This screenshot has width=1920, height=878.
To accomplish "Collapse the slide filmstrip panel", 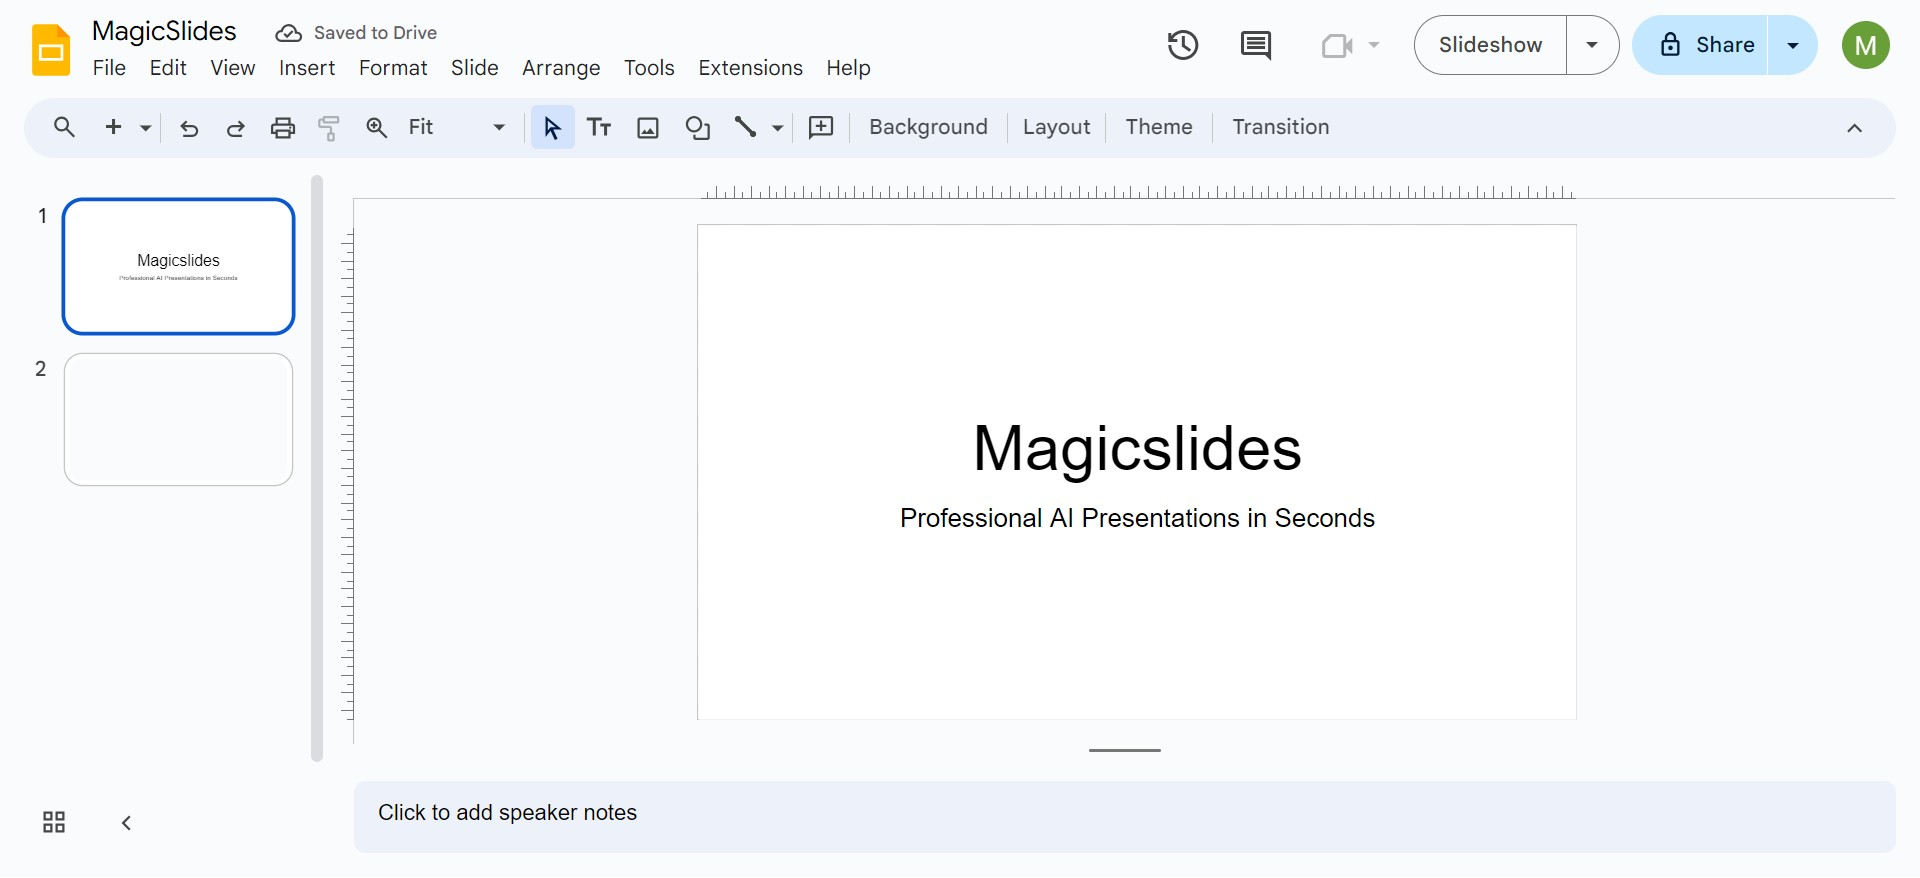I will [126, 823].
